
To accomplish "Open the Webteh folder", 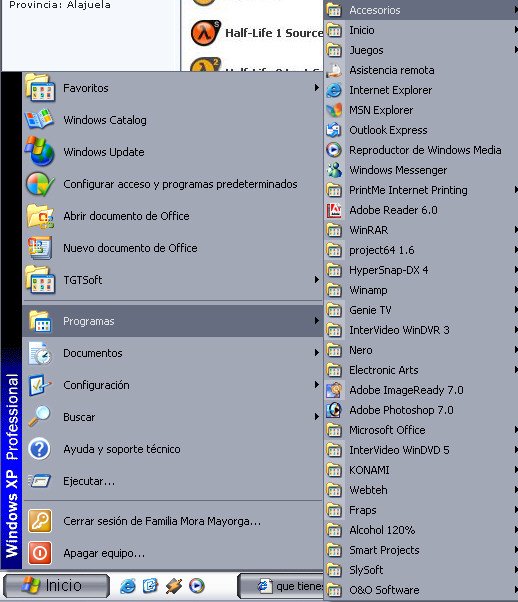I will coord(421,490).
